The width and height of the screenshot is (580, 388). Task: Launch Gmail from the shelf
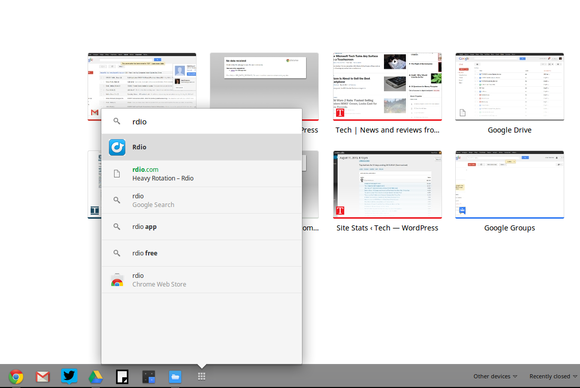click(x=43, y=377)
